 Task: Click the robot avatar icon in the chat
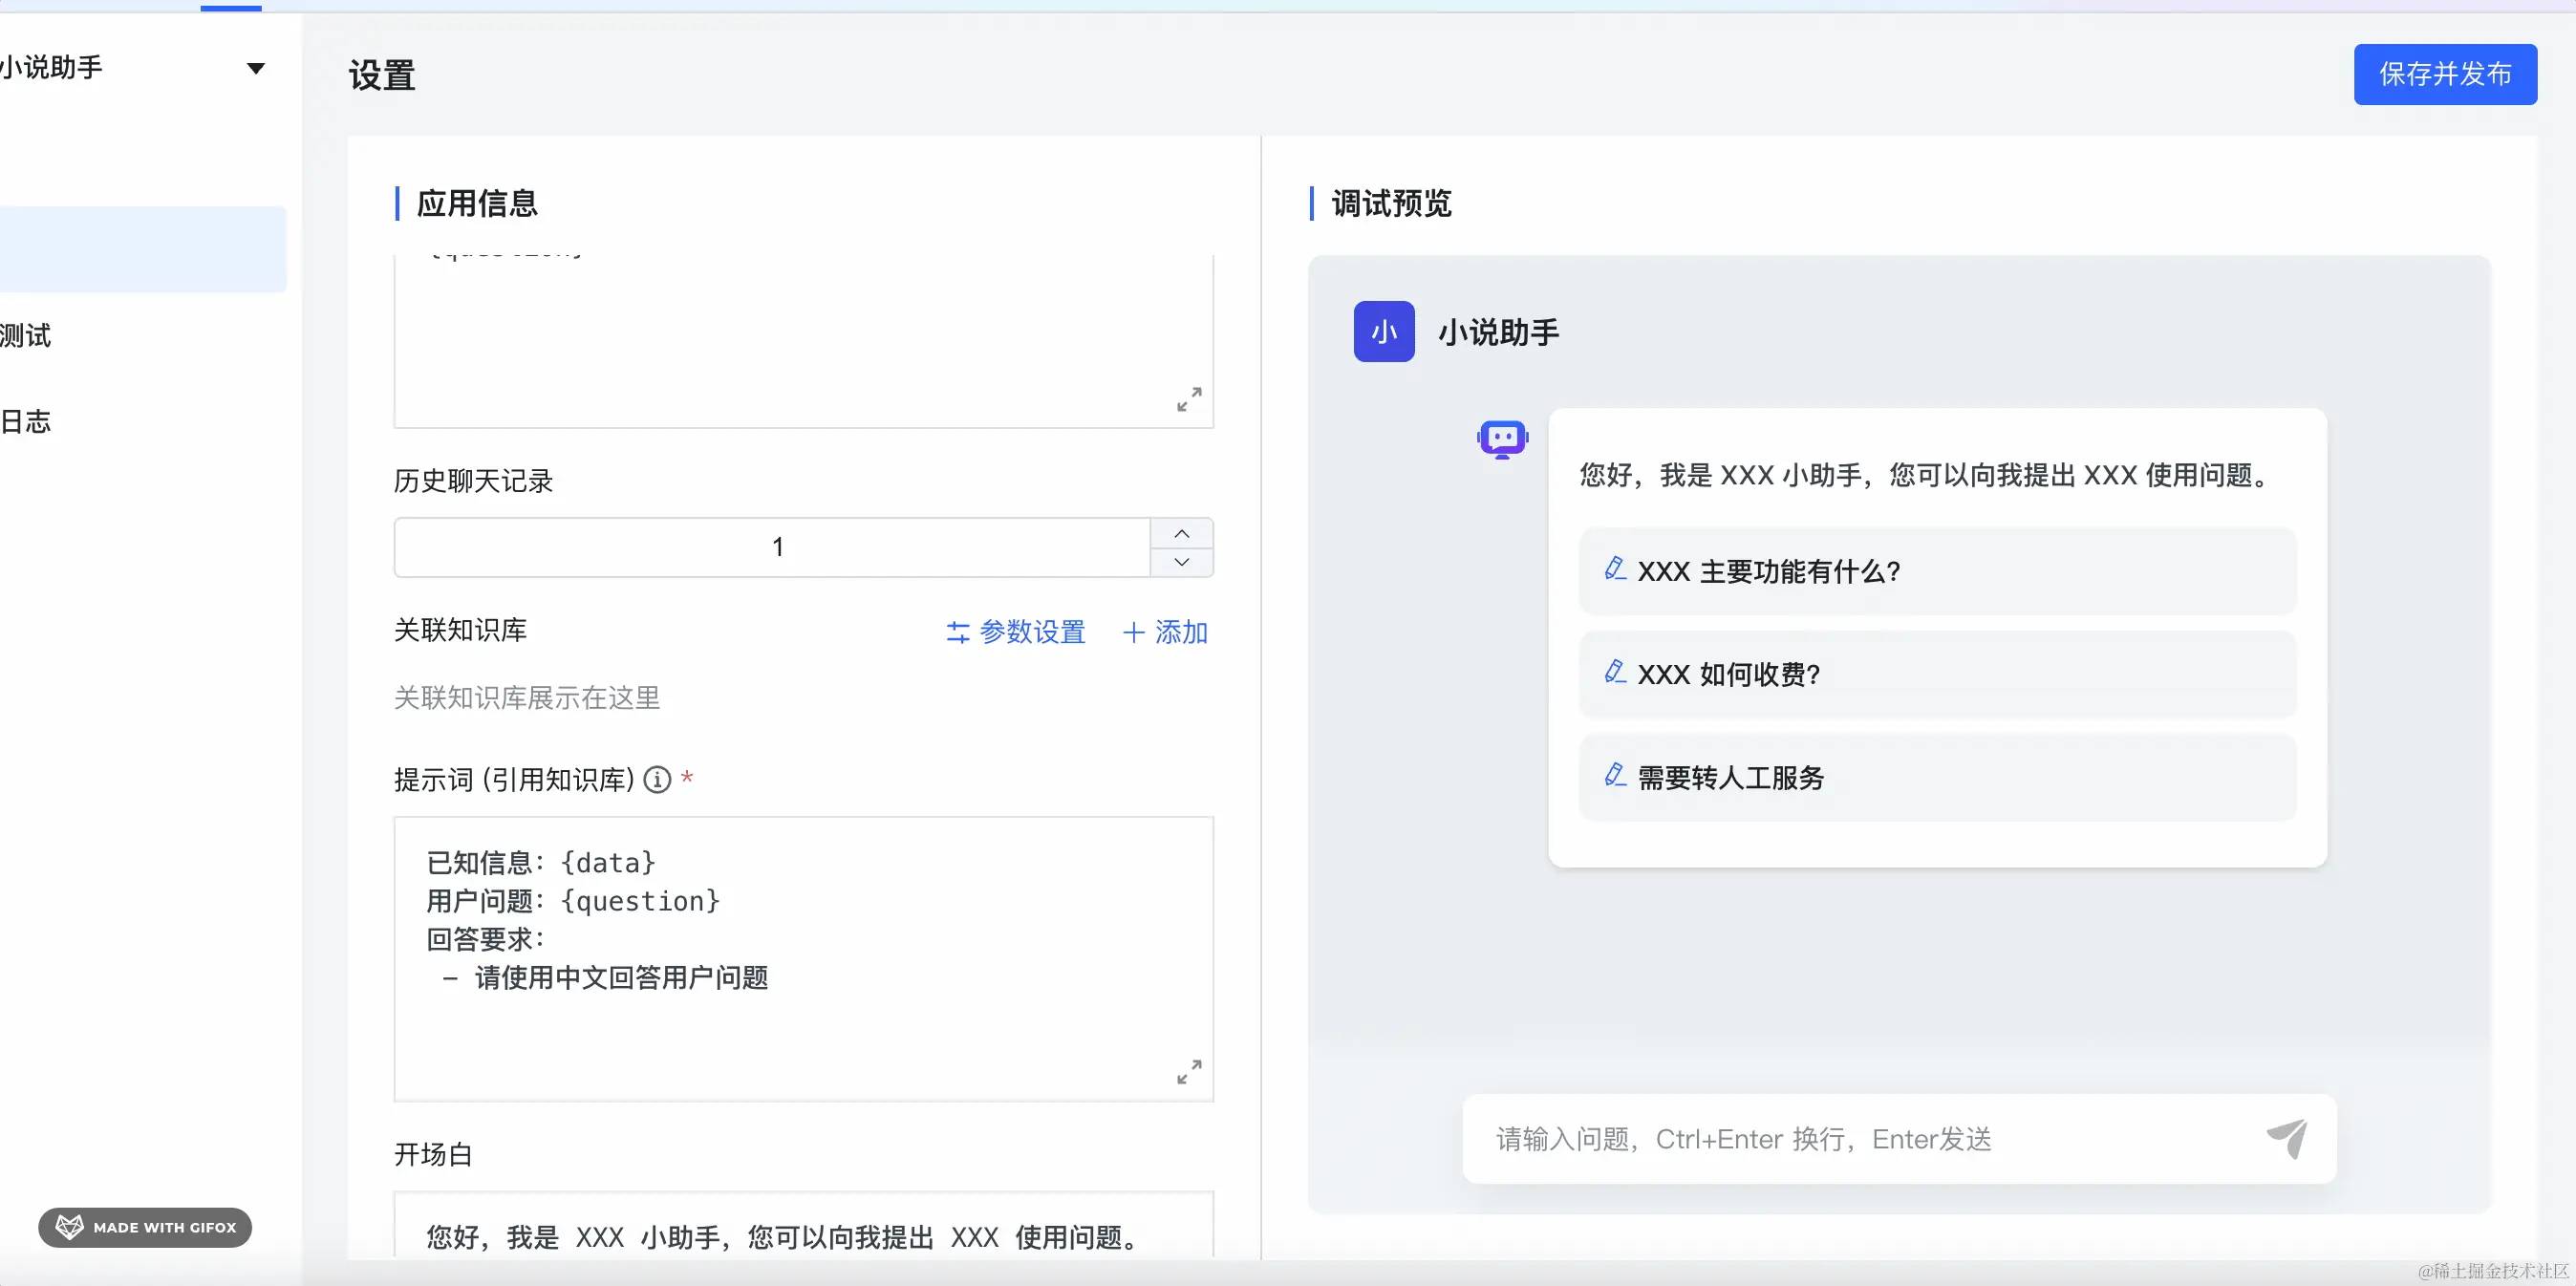click(x=1502, y=439)
